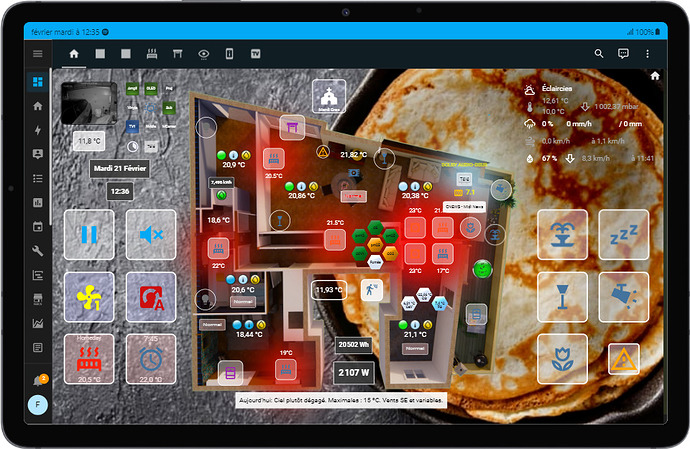The width and height of the screenshot is (690, 449).
Task: Click the red heater Homeday tile
Action: tap(89, 359)
